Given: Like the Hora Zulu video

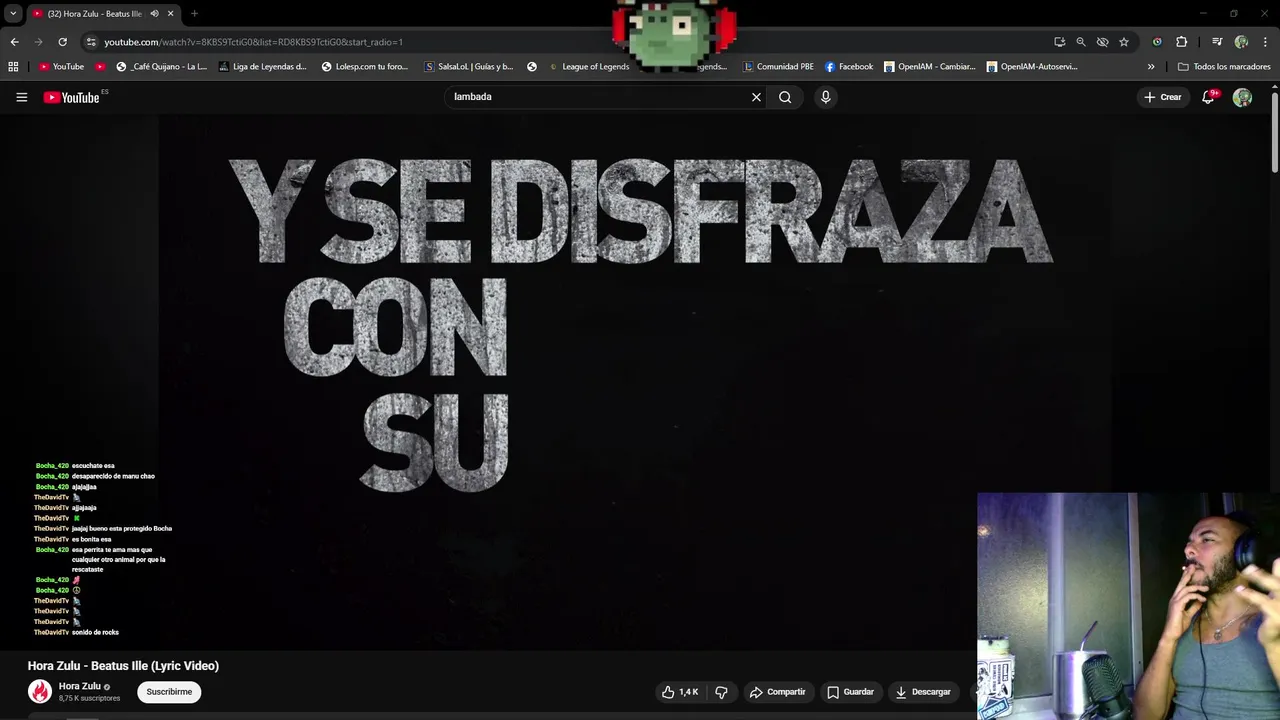Looking at the screenshot, I should 680,692.
